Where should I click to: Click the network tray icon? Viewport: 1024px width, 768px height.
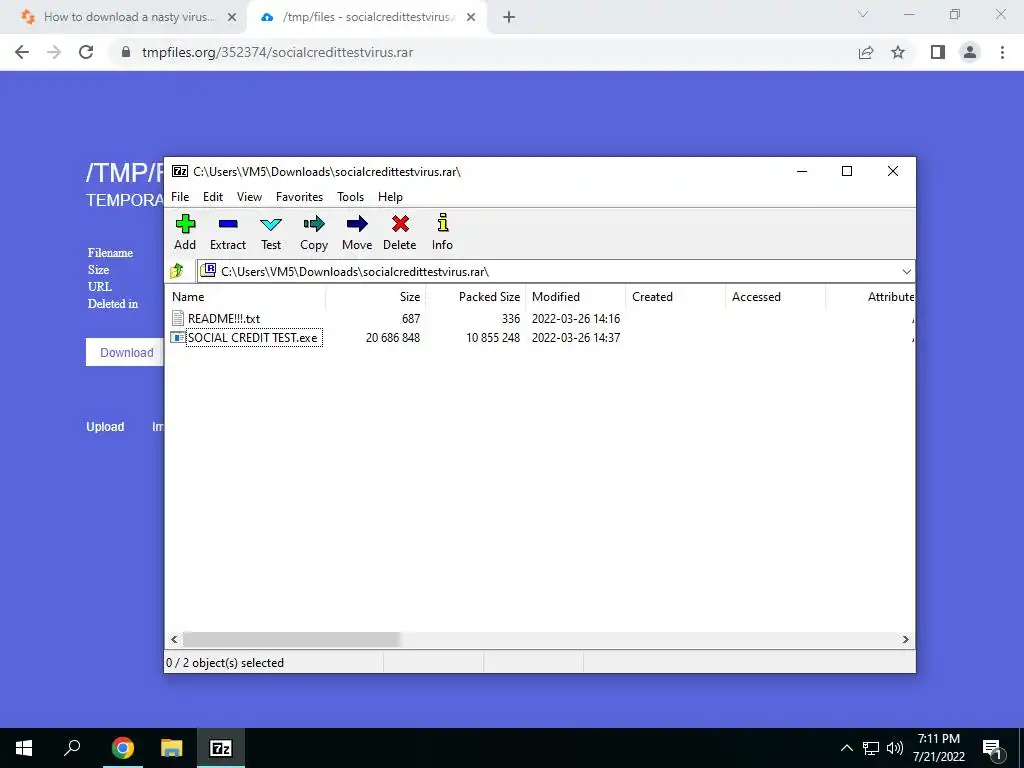point(871,748)
